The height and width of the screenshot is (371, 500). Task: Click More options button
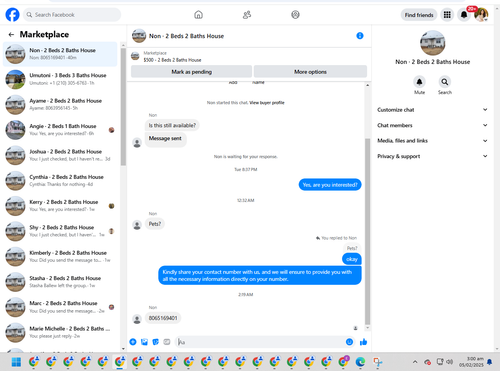pyautogui.click(x=310, y=72)
